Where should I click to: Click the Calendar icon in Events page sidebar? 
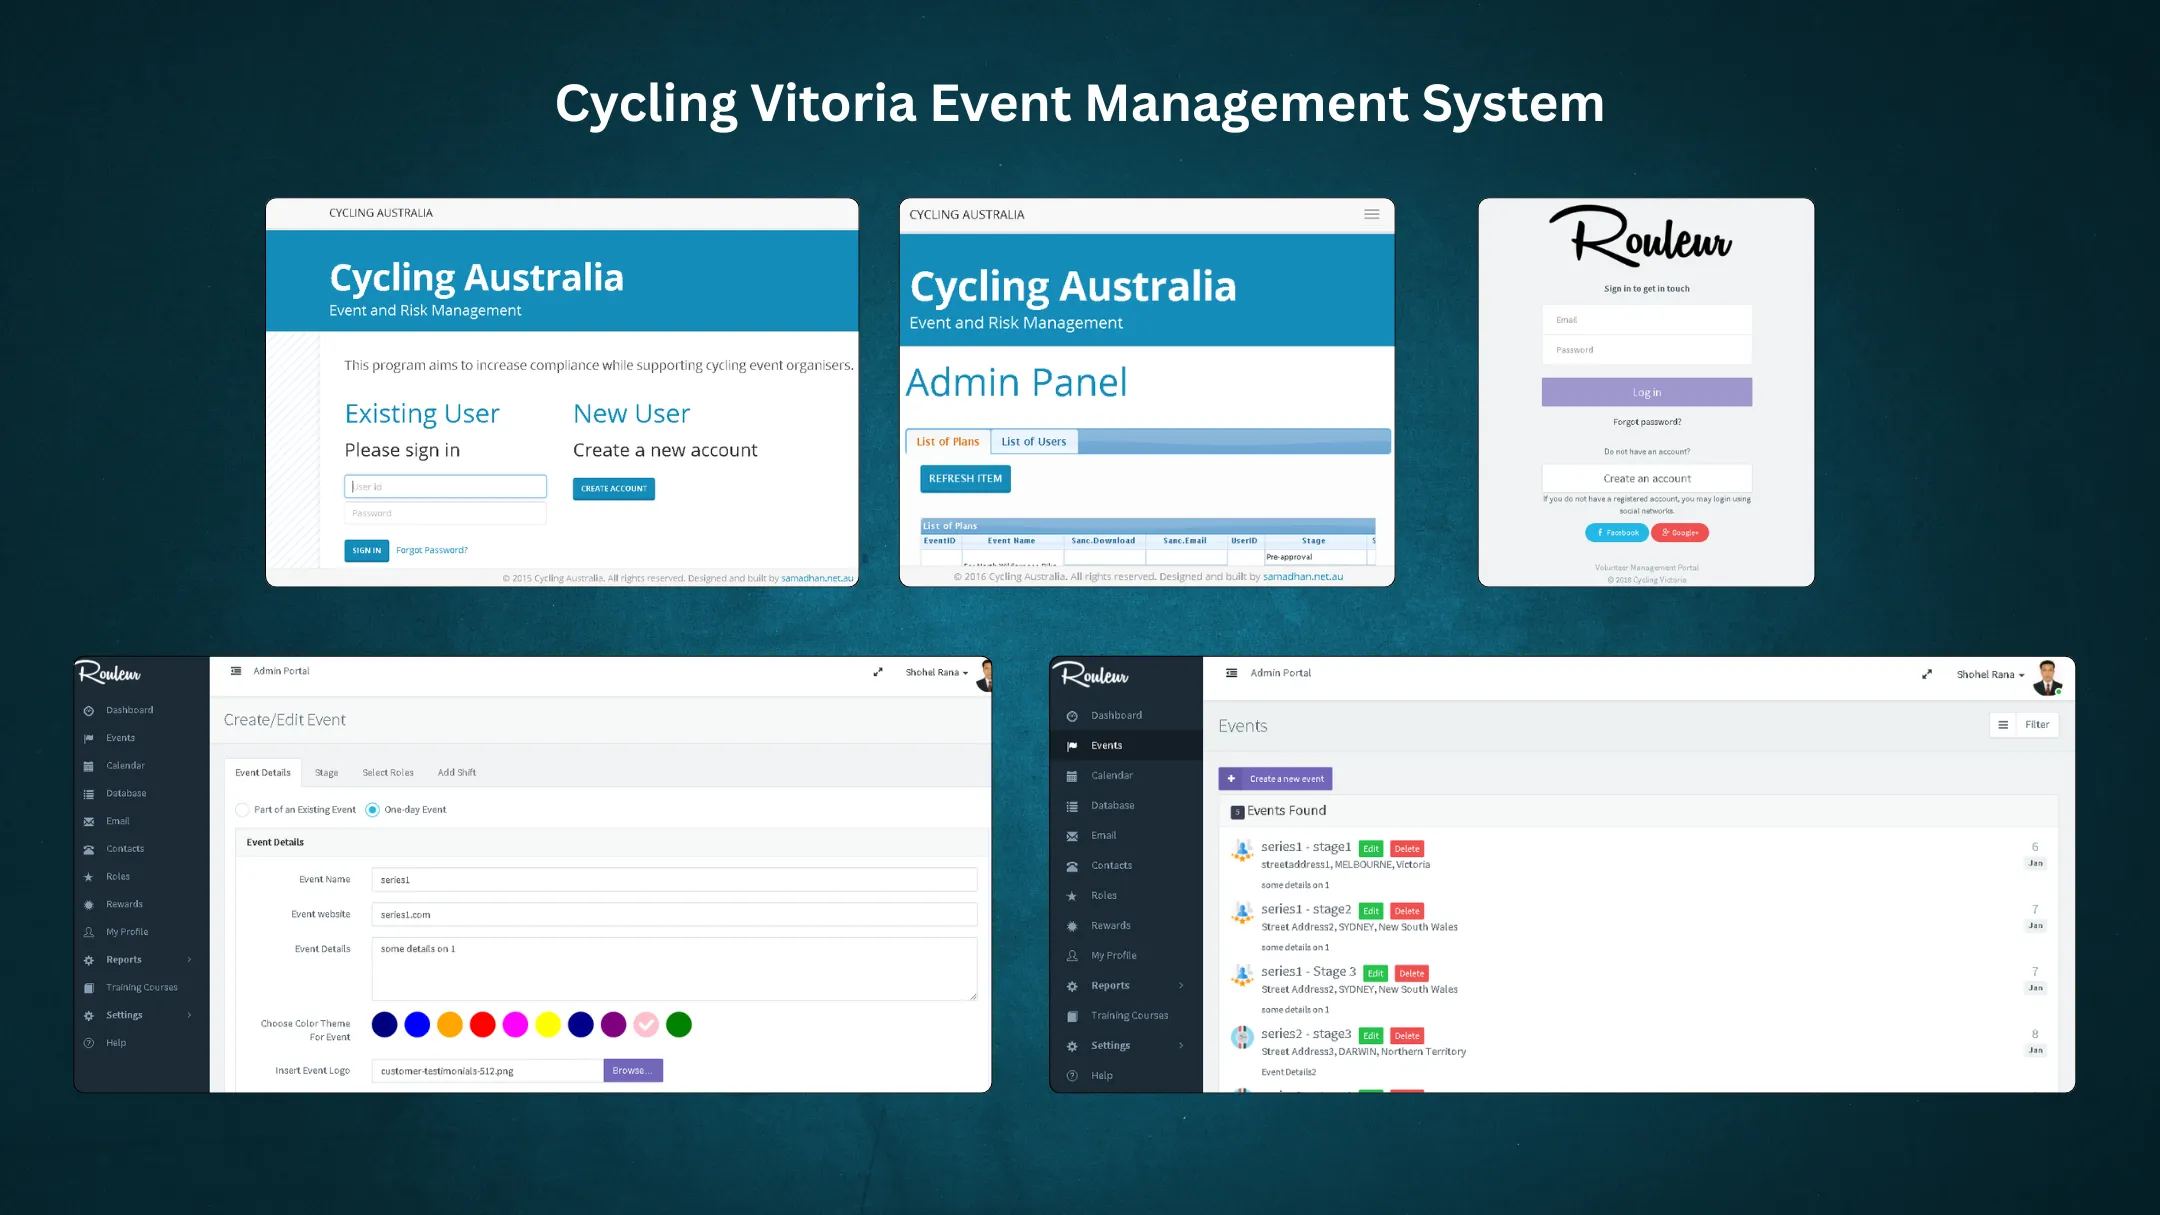tap(1072, 776)
